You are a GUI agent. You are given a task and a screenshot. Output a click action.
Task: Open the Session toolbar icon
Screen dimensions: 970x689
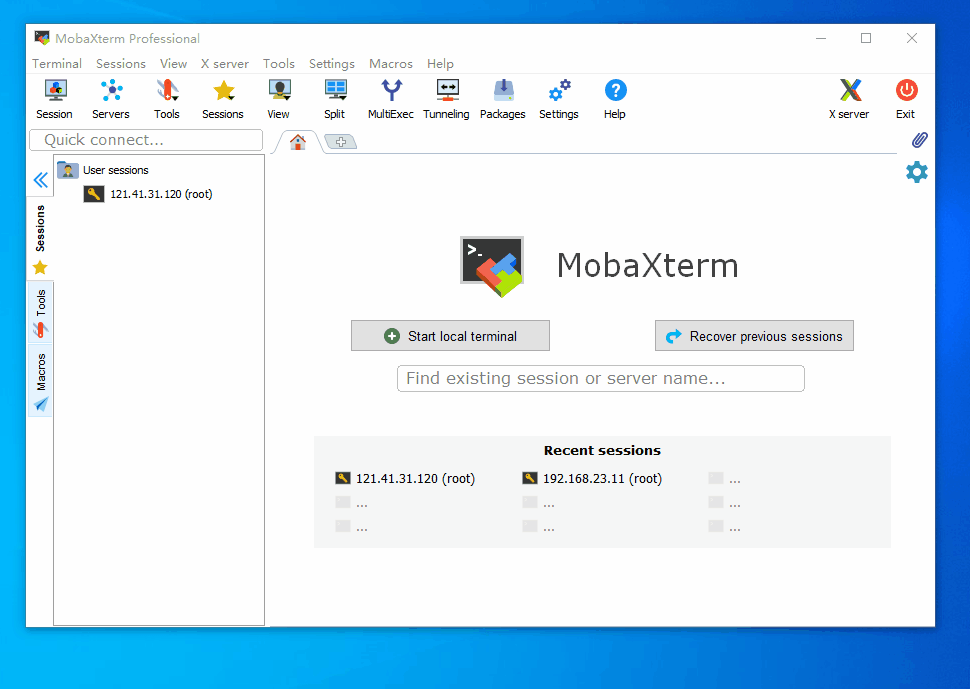click(54, 99)
